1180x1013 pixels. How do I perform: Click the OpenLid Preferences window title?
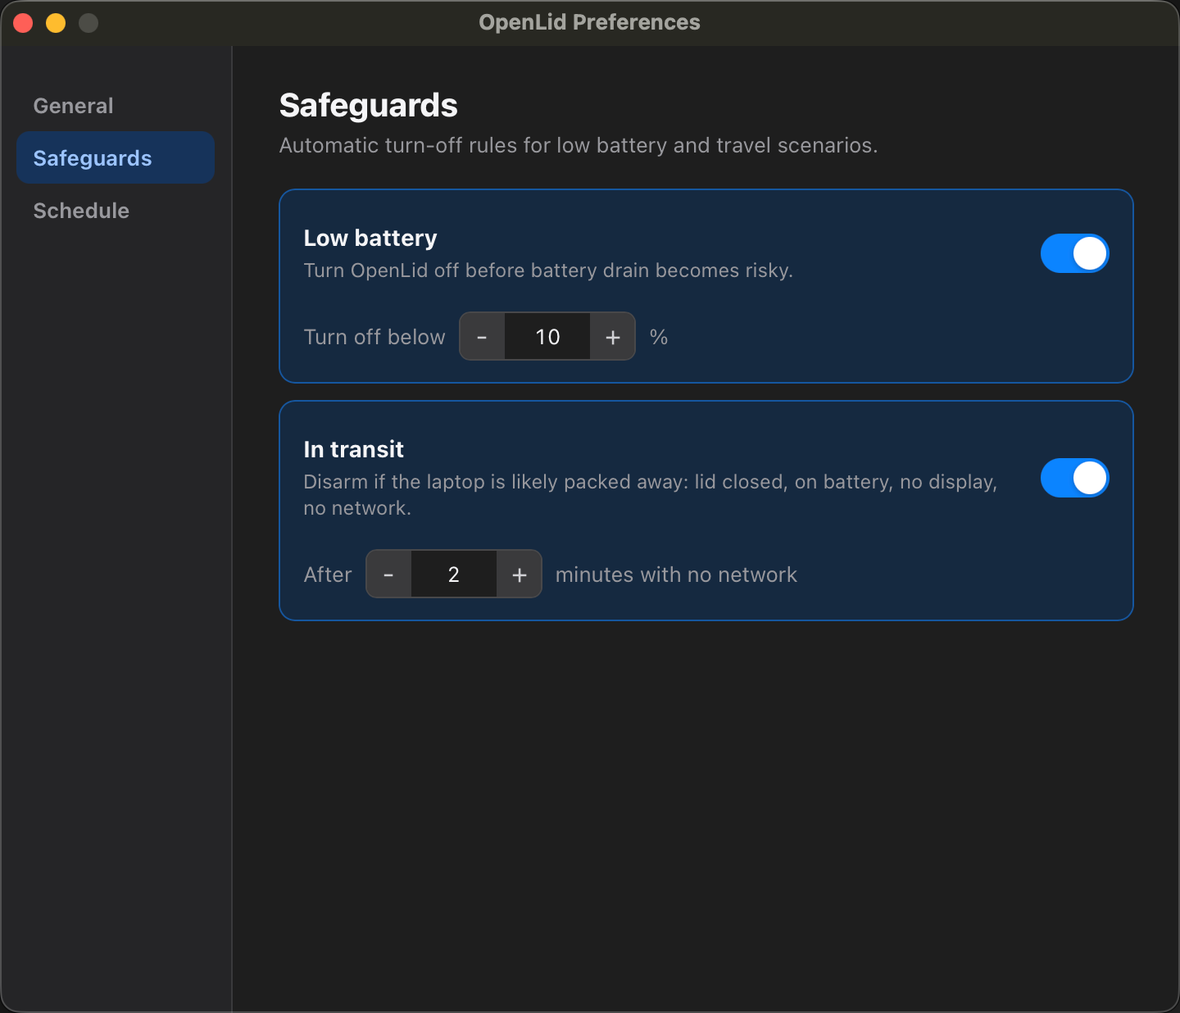[x=589, y=23]
